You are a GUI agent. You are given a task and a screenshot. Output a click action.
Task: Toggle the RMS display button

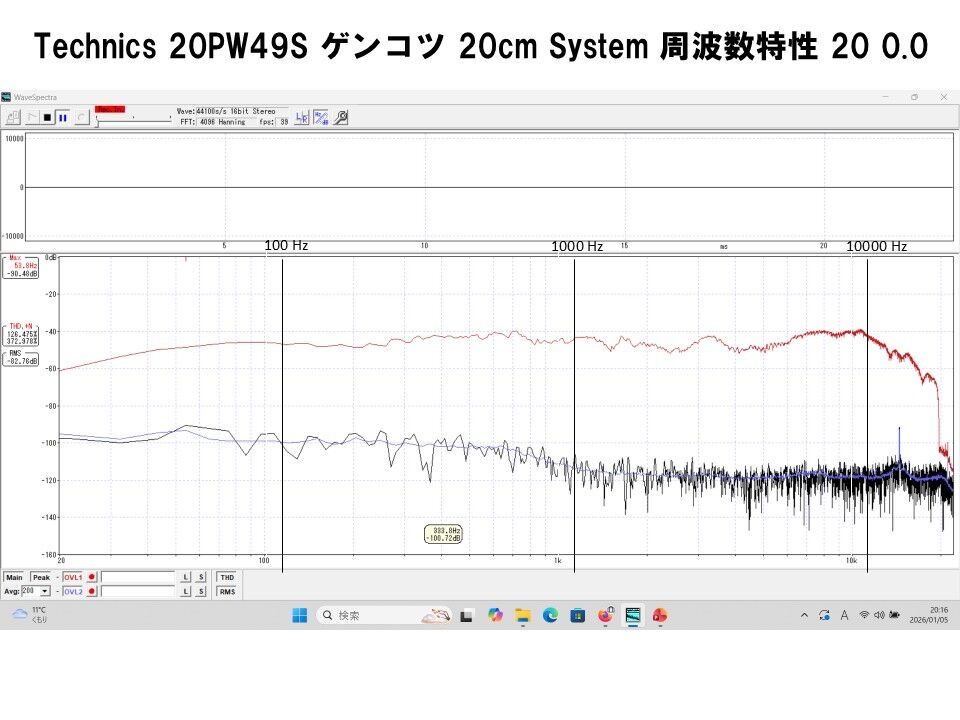[x=228, y=591]
